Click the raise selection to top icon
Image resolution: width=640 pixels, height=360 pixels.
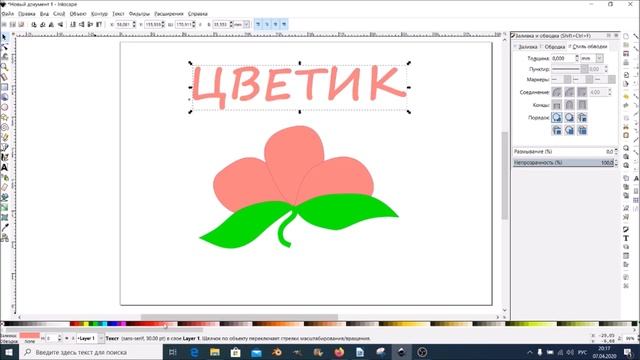click(99, 25)
